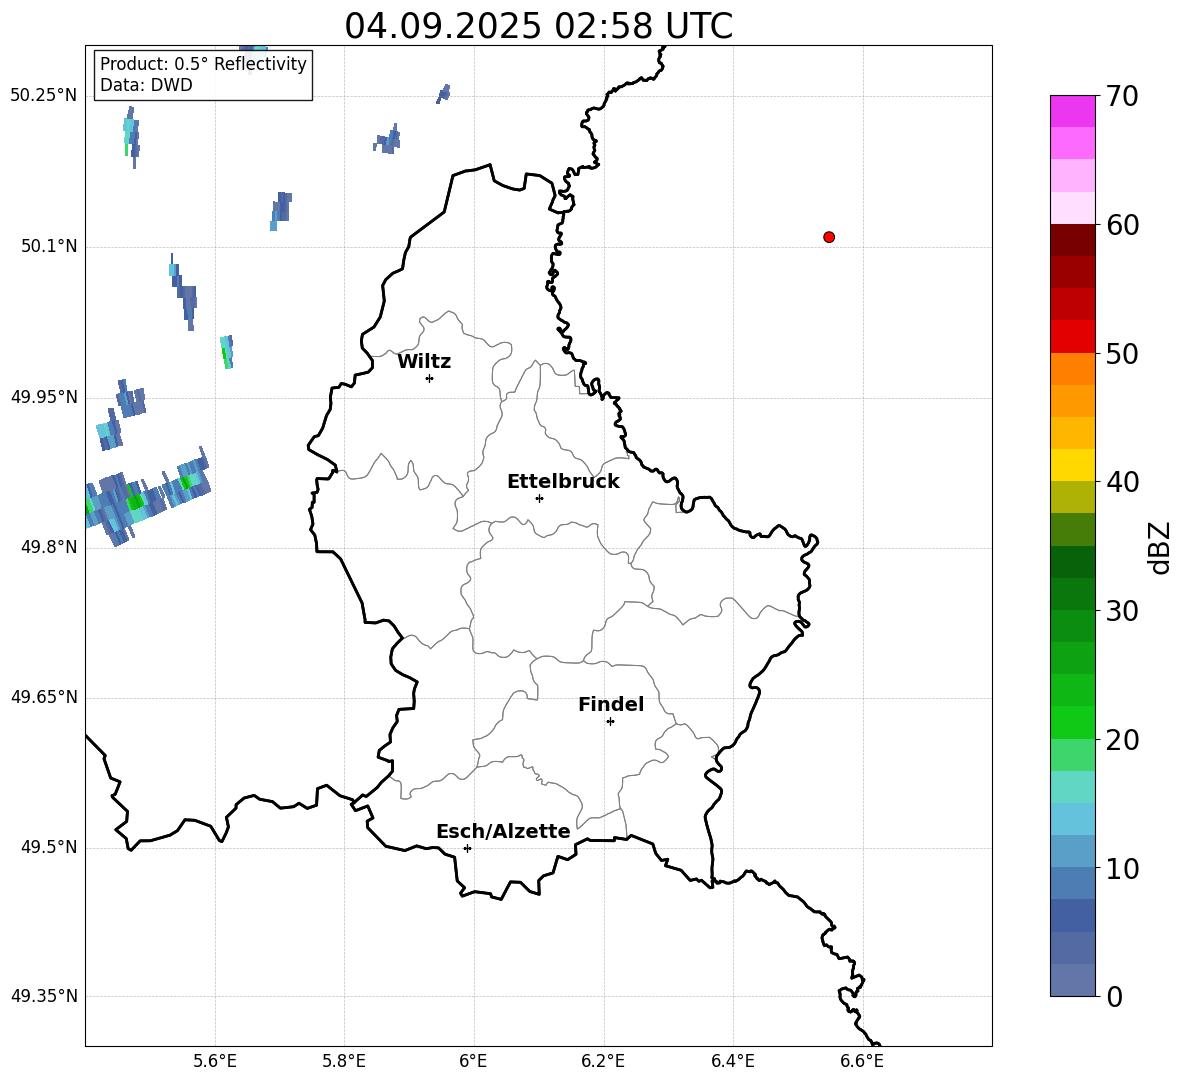Click the 5.6°E longitude label
1184x1081 pixels.
tap(215, 1061)
